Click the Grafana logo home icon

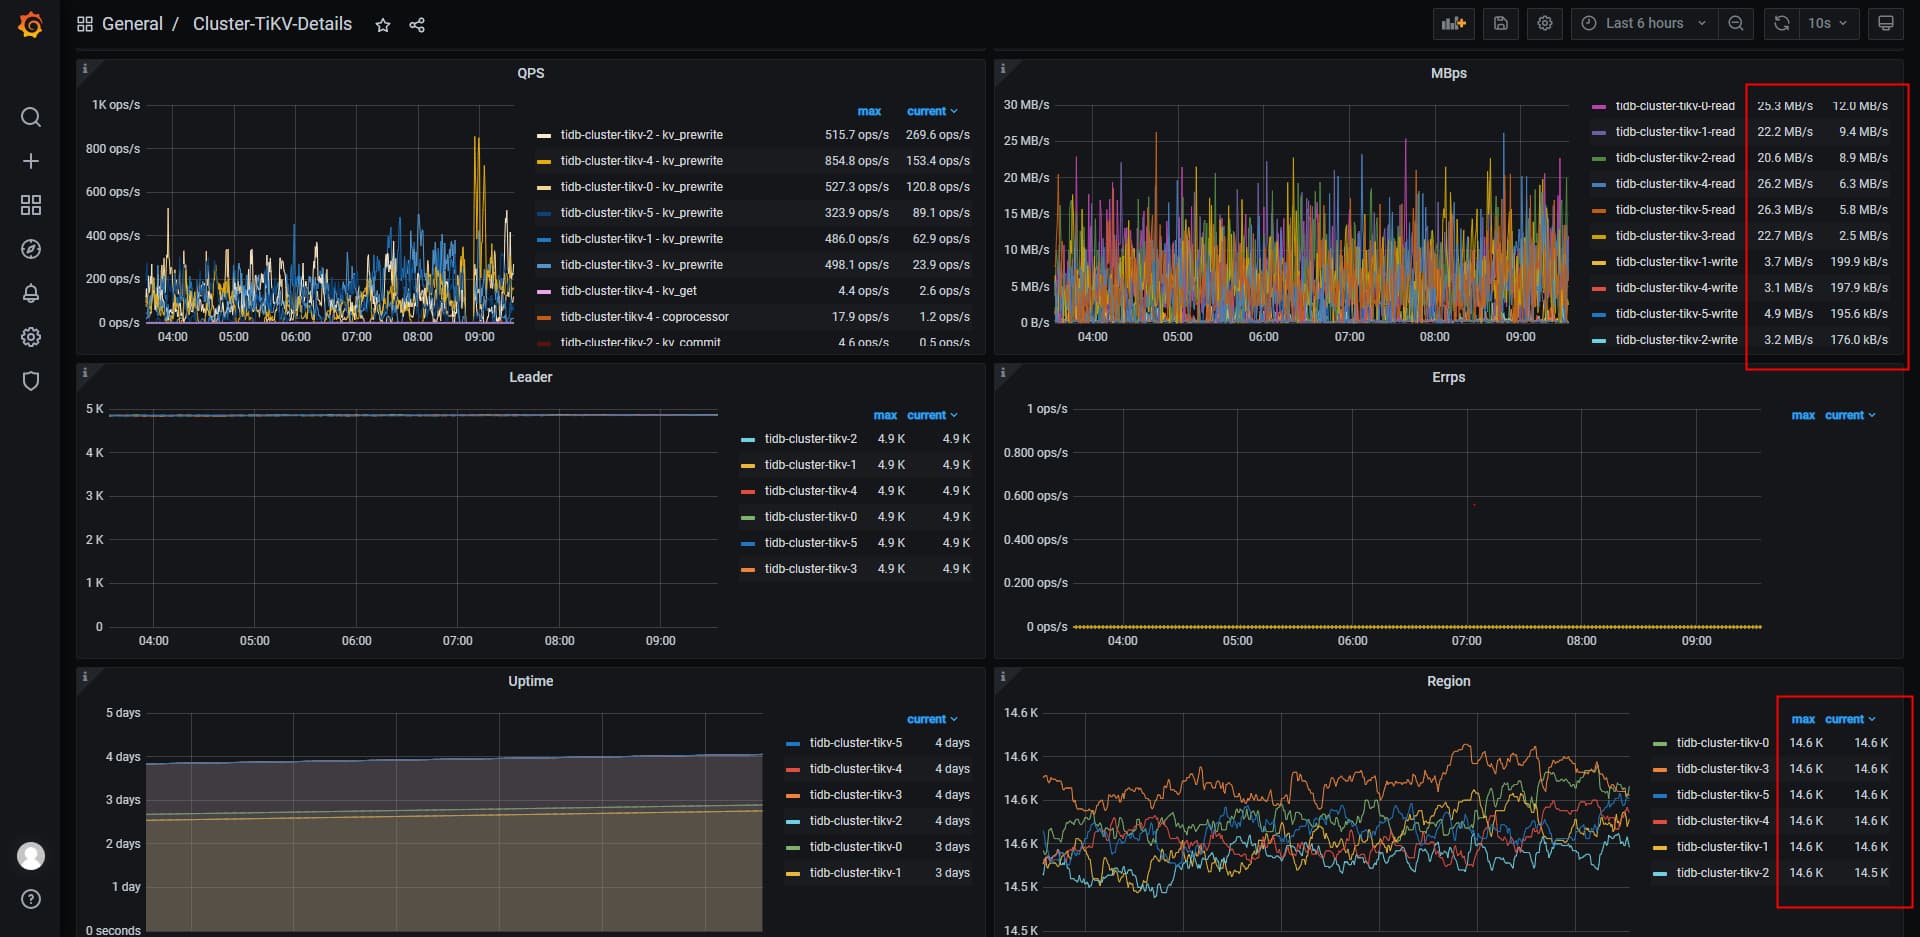point(31,24)
